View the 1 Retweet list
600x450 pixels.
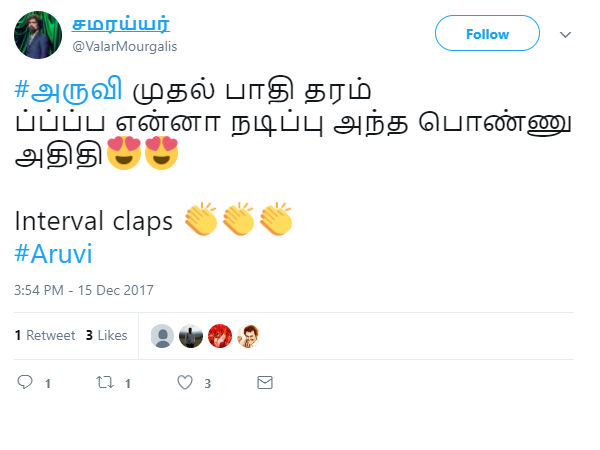coord(45,335)
